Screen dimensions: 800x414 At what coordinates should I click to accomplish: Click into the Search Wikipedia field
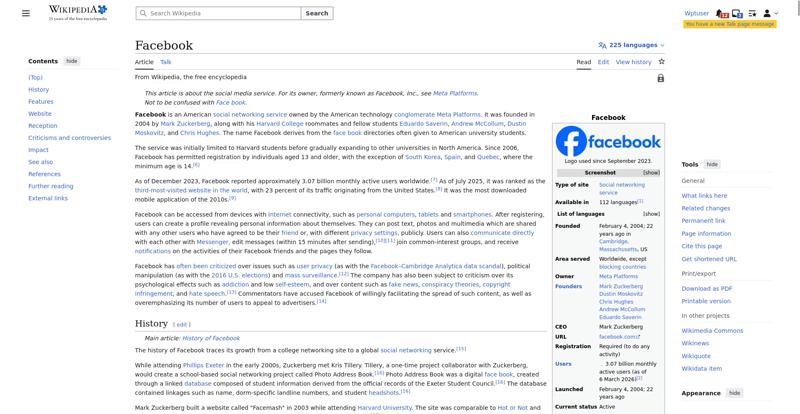tap(220, 13)
